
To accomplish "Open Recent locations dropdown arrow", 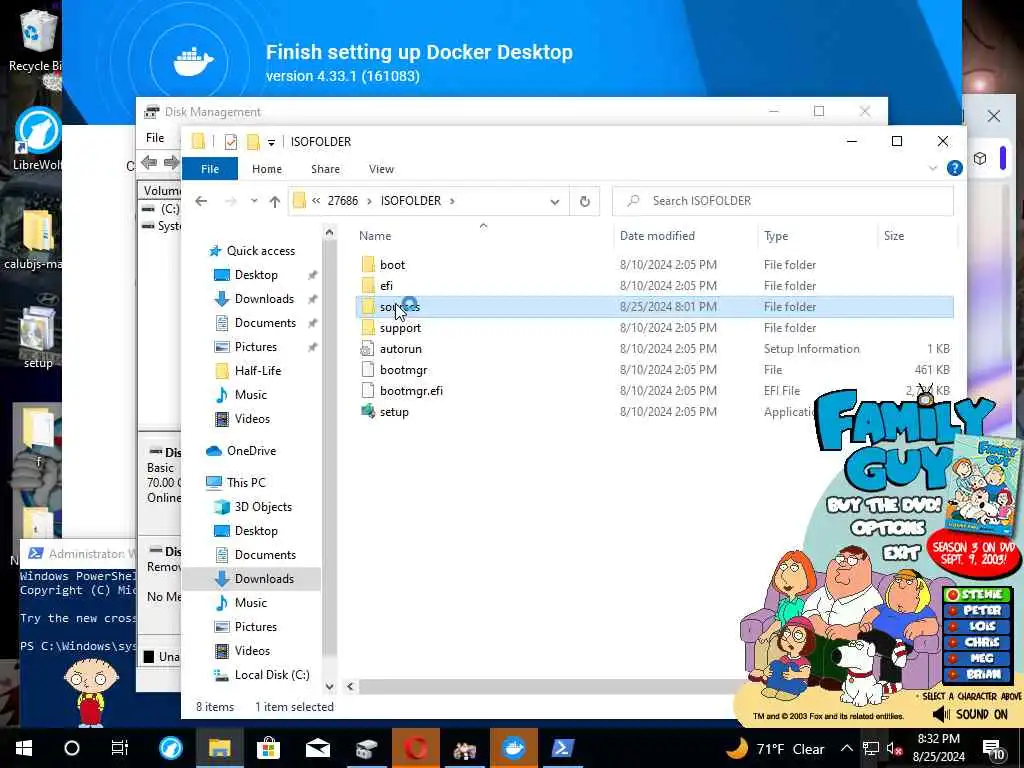I will click(x=254, y=201).
